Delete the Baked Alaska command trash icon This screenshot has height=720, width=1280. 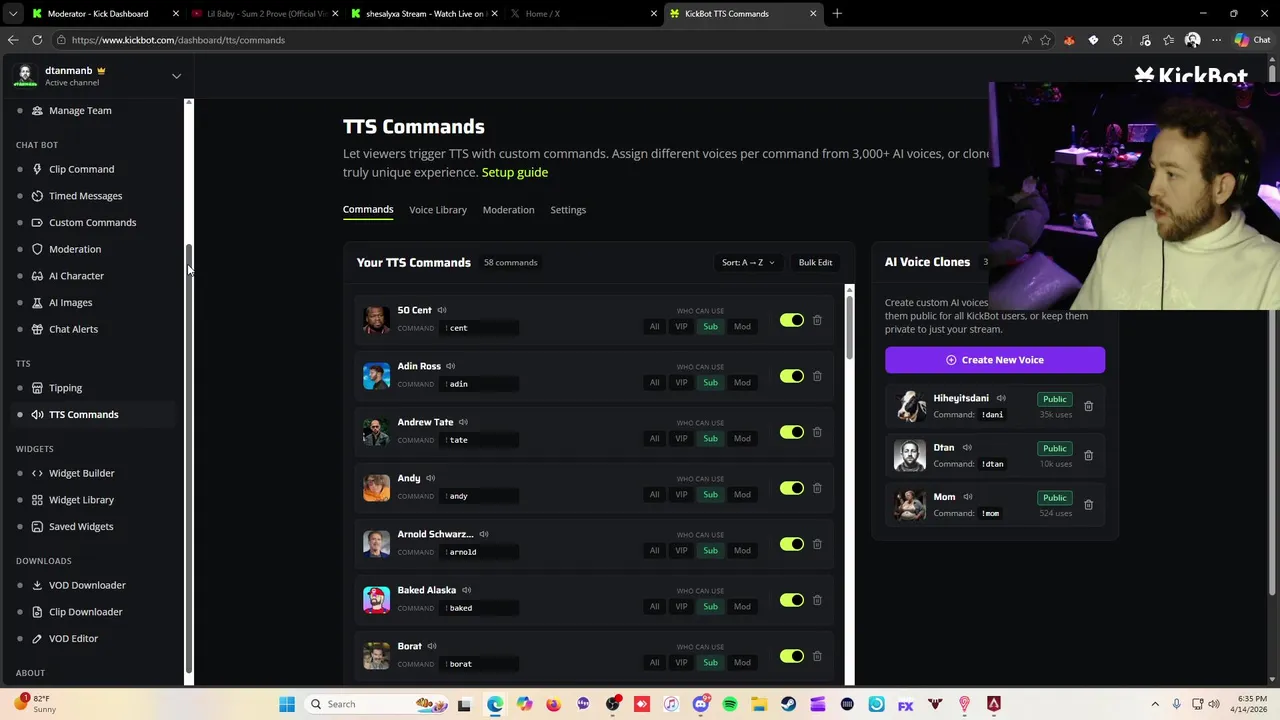817,600
